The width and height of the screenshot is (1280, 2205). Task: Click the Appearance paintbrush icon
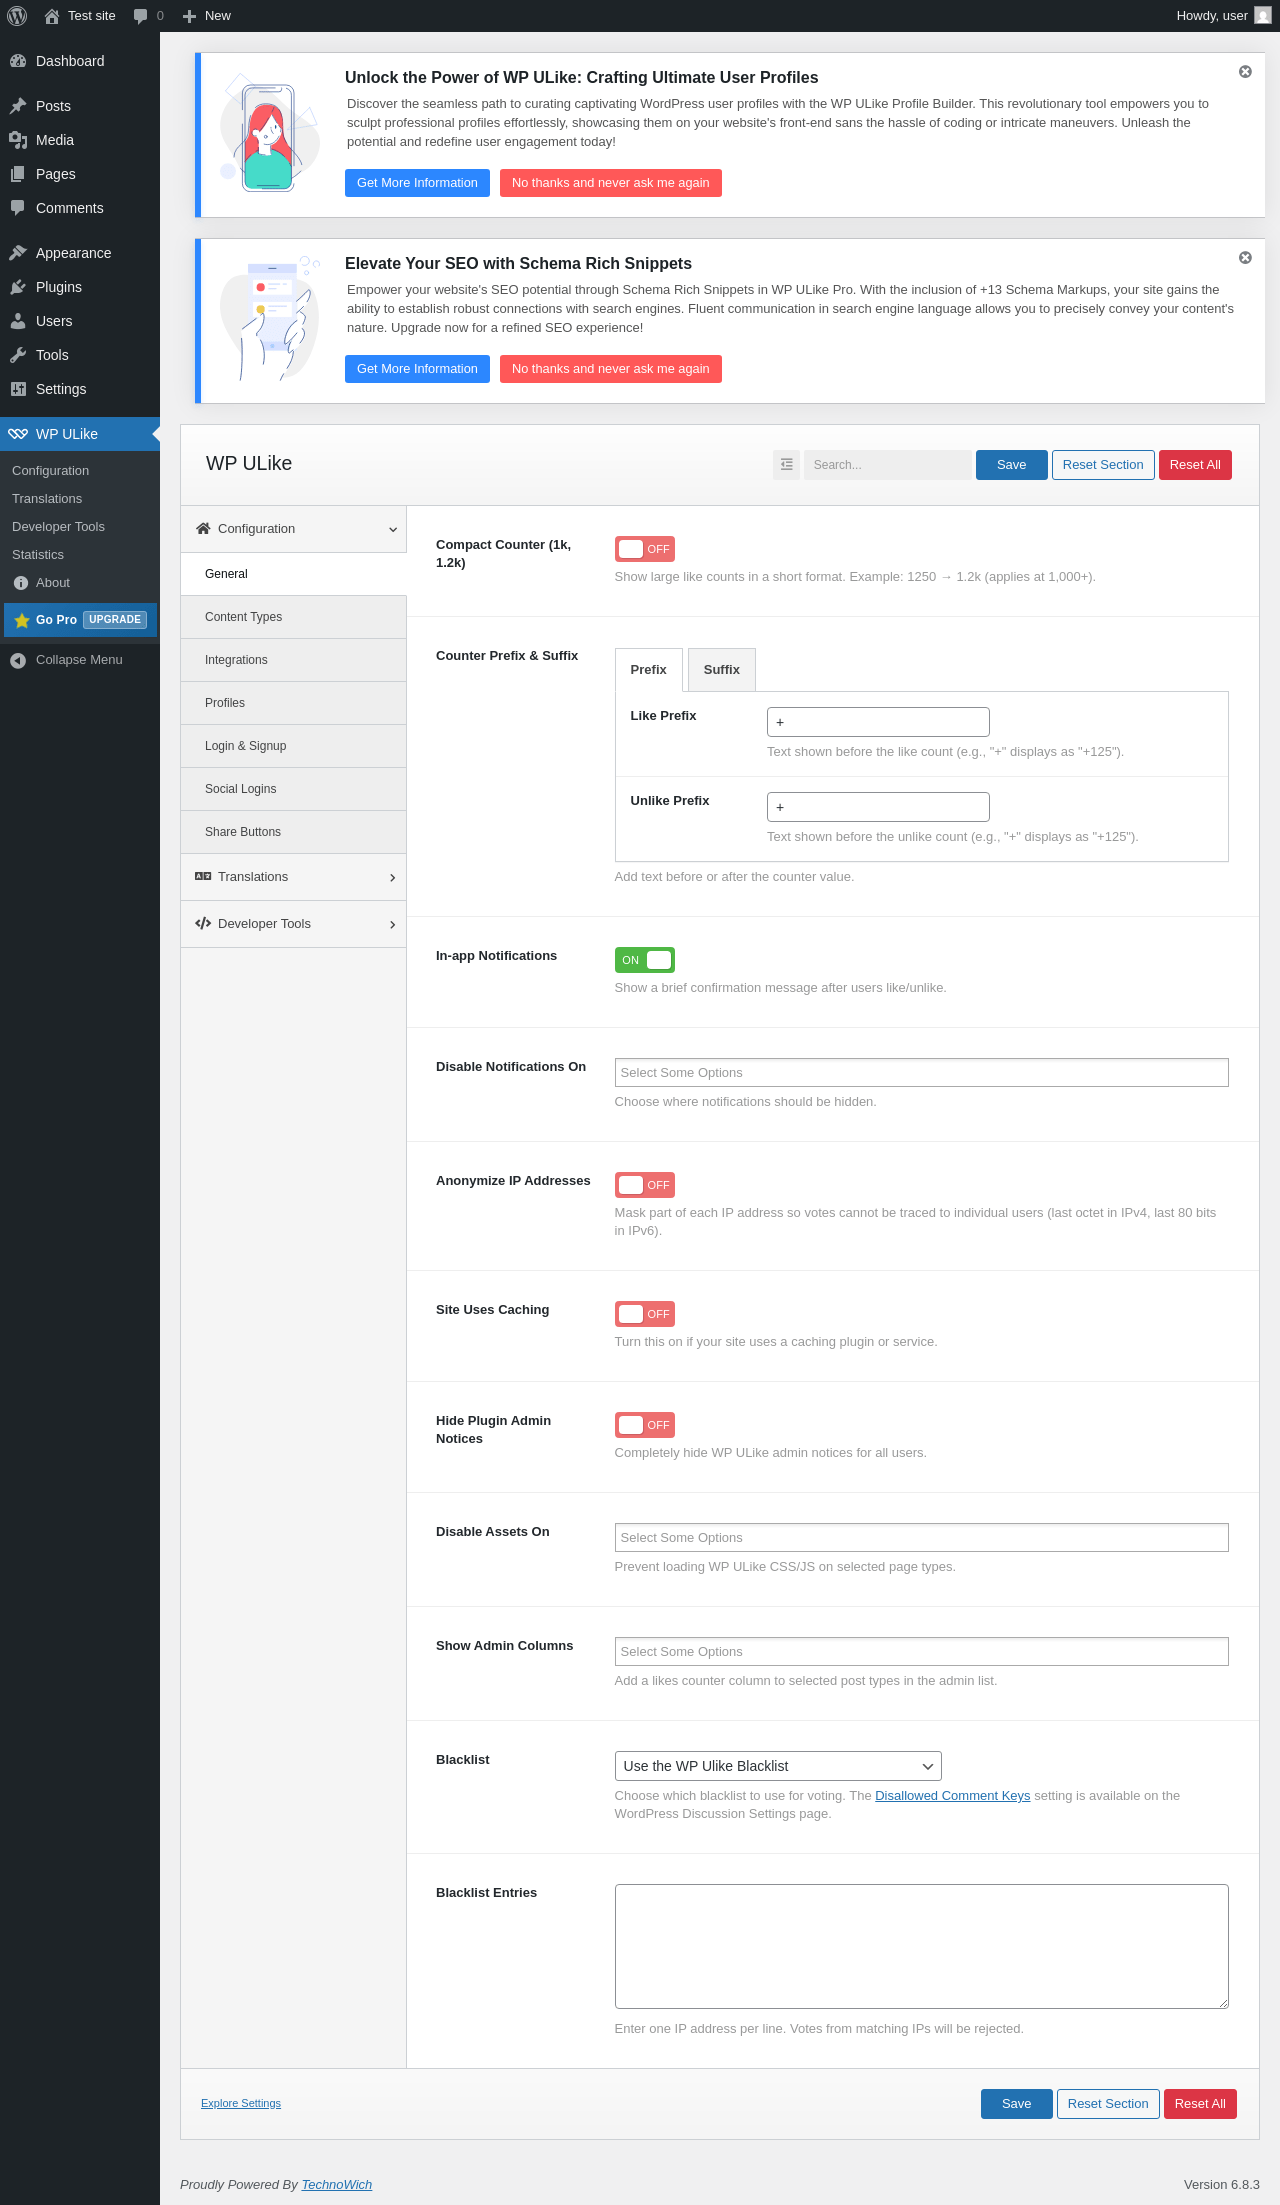[18, 253]
